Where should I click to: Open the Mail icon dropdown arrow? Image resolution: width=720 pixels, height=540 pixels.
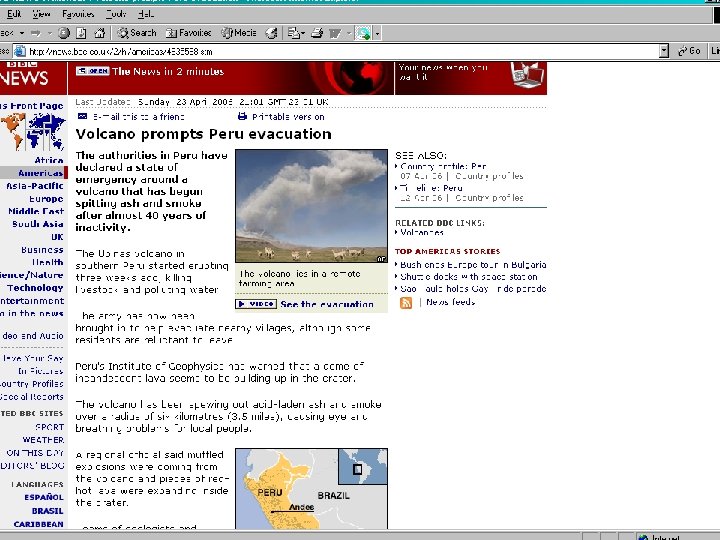click(x=303, y=33)
